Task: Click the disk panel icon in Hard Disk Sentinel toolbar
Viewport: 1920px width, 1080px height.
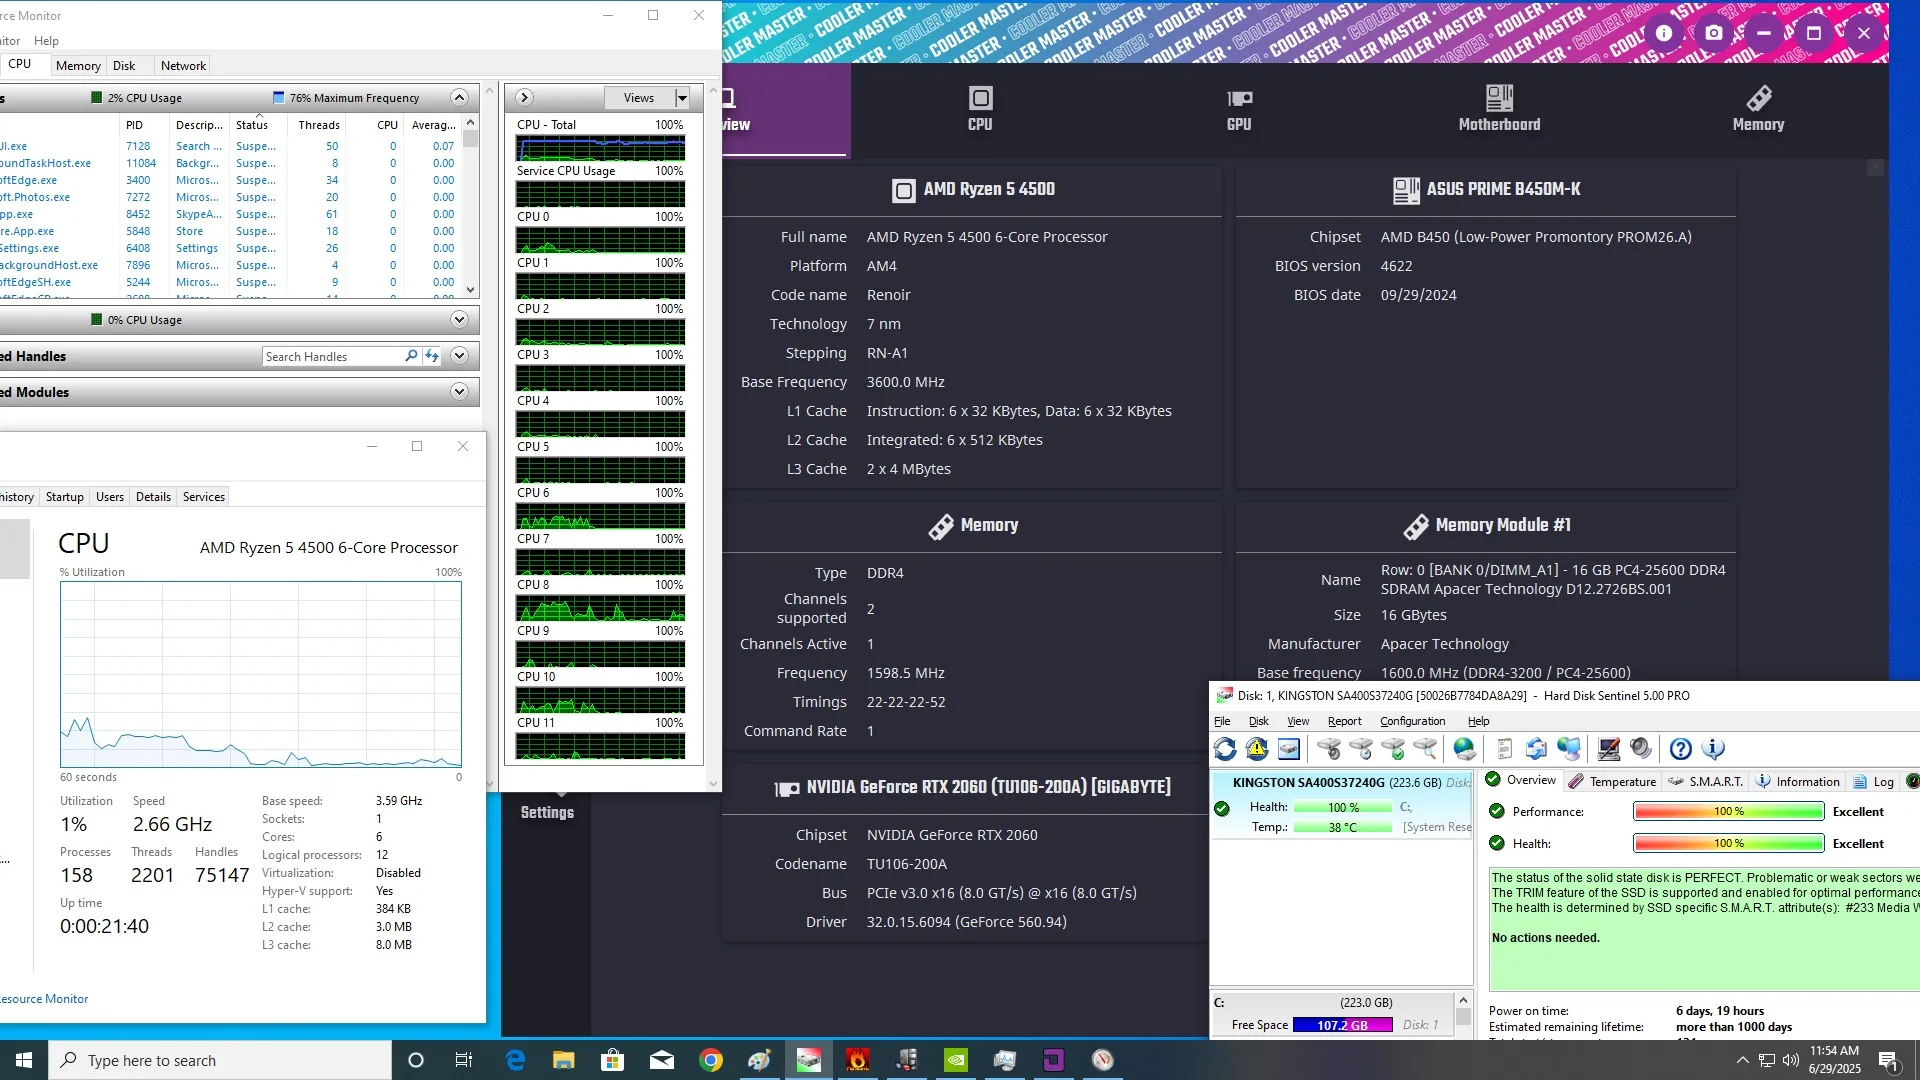Action: pyautogui.click(x=1289, y=749)
